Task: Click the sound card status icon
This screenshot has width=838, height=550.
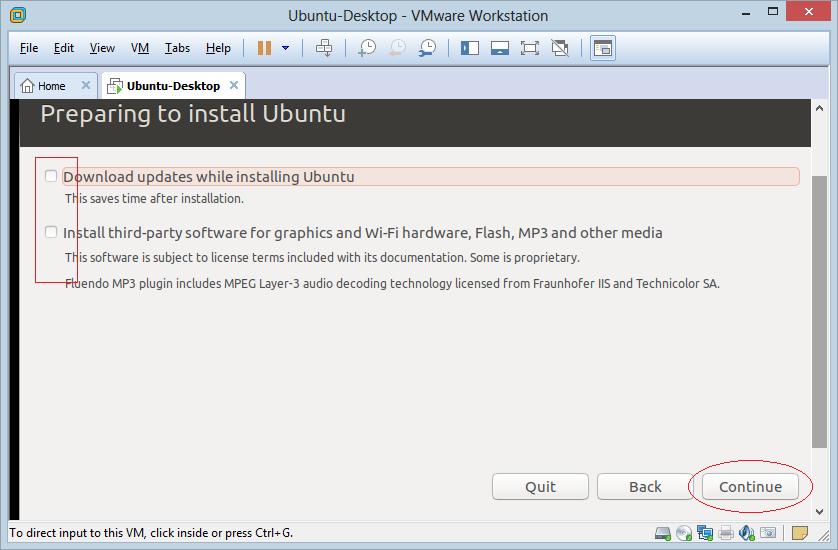Action: click(x=747, y=533)
